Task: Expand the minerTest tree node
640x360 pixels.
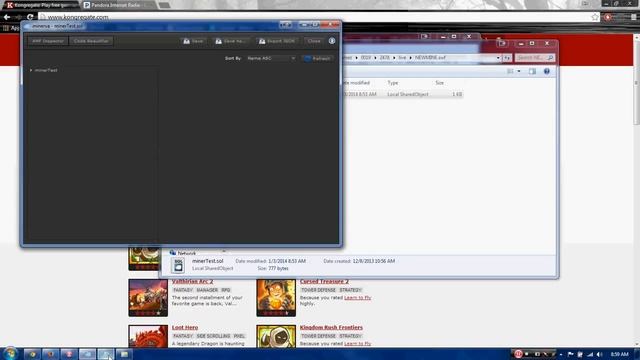Action: tap(31, 70)
